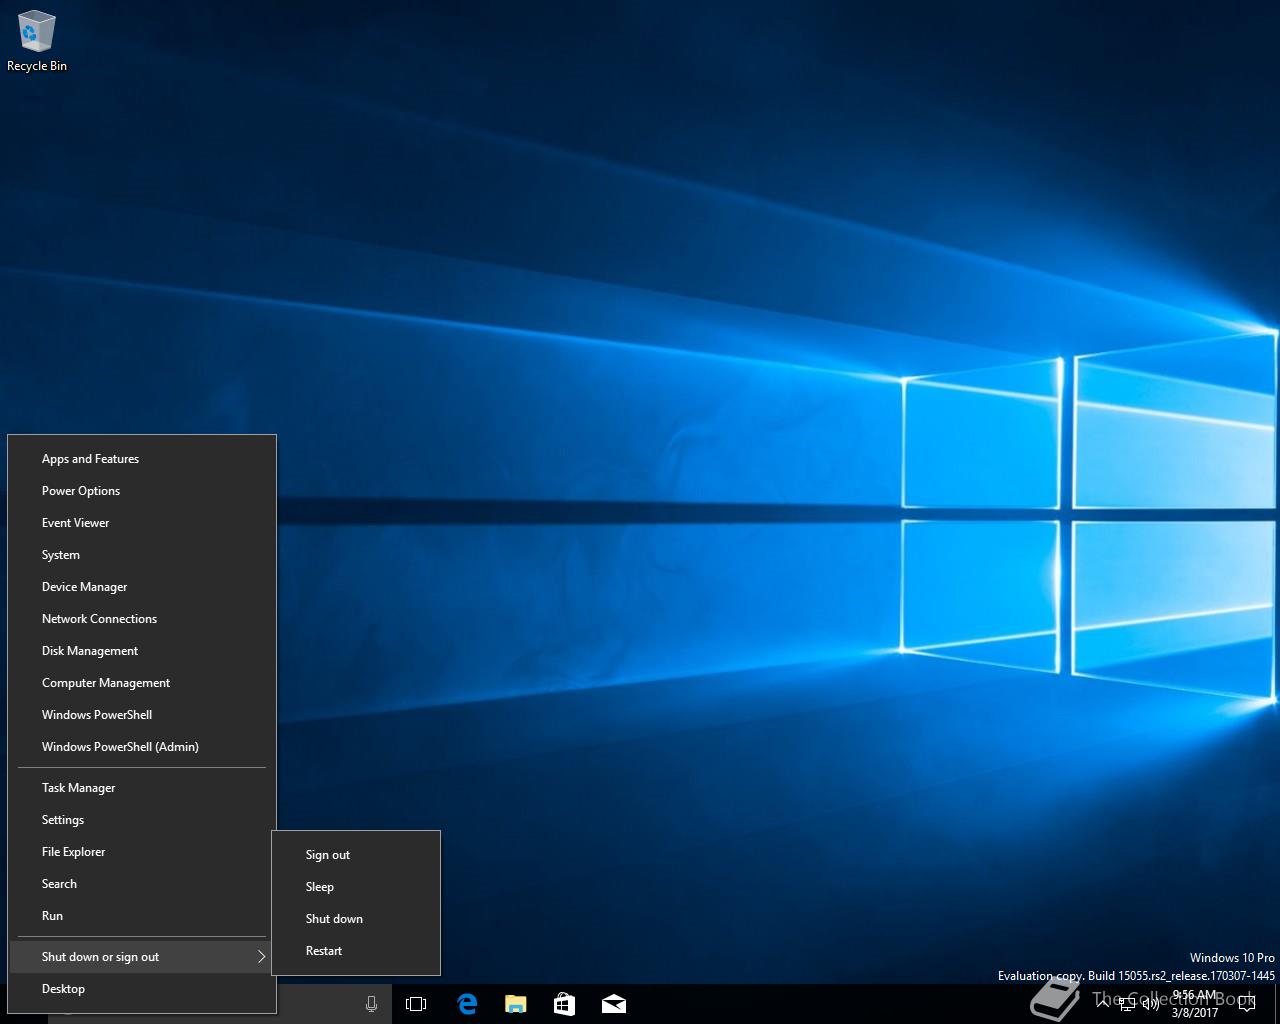1280x1024 pixels.
Task: Open Disk Management
Action: tap(142, 651)
